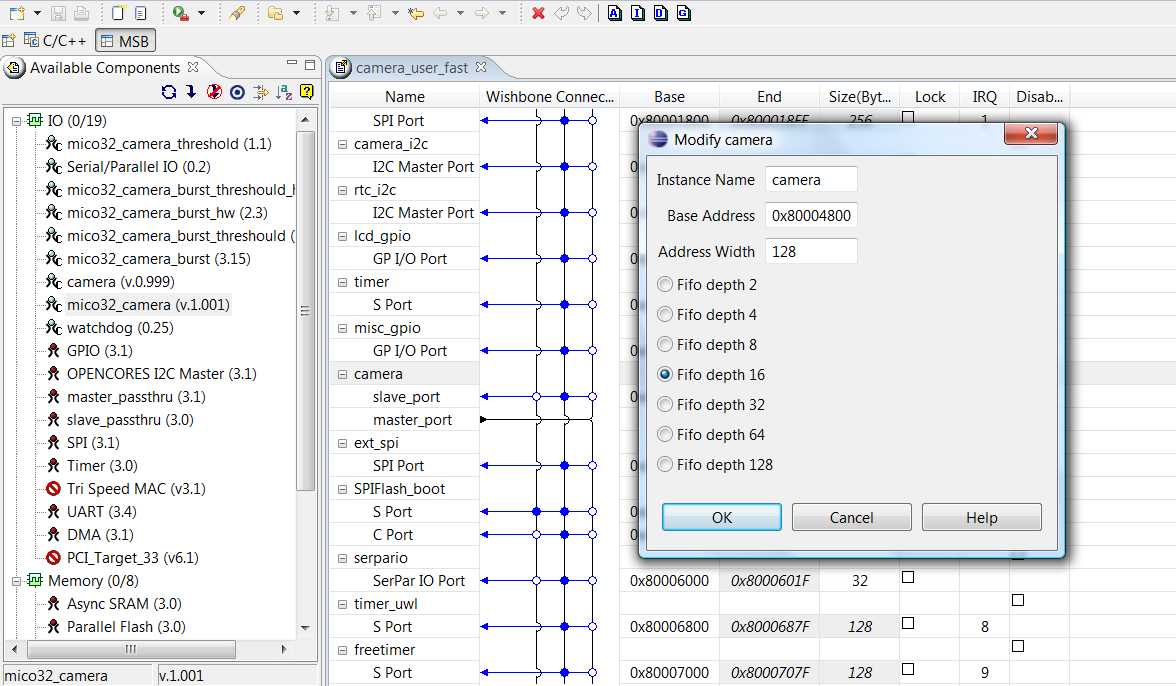Click the Undo arrow toolbar icon

click(561, 13)
